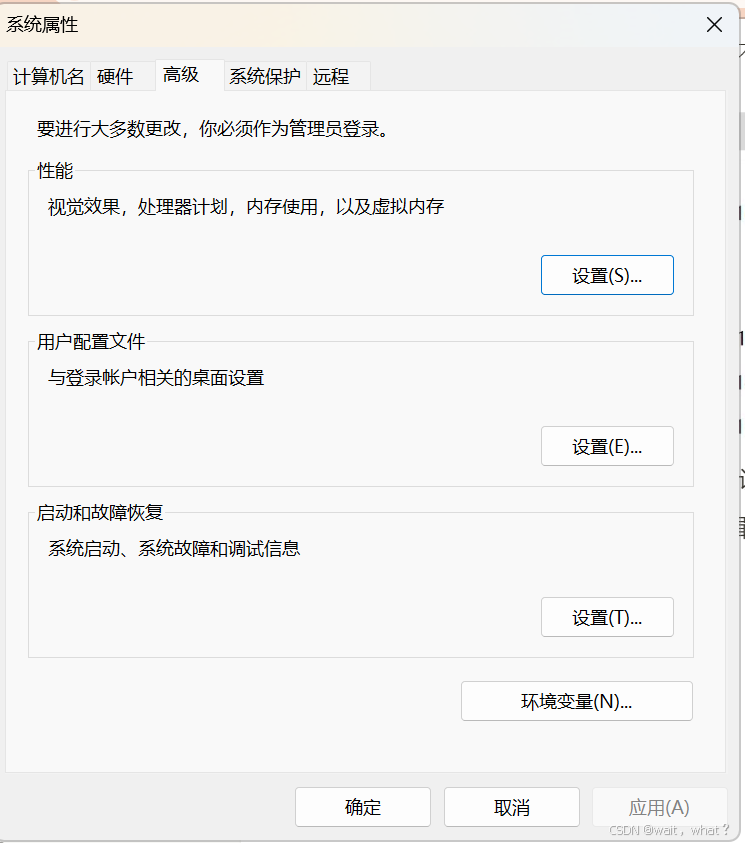The image size is (745, 843).
Task: Click the 启动和故障恢复 group label
Action: click(x=100, y=512)
